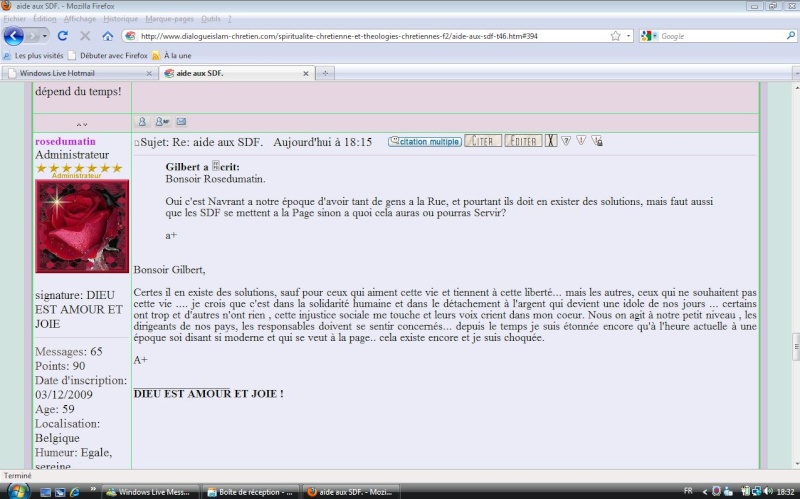Viewport: 800px width, 499px height.
Task: Expand the quick launch chevron
Action: (x=93, y=490)
